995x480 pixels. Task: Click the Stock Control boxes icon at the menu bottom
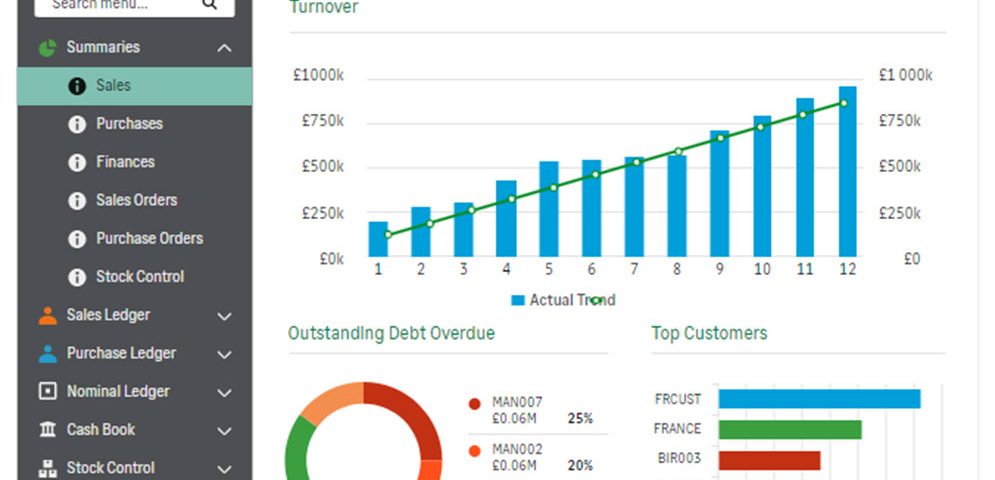(48, 469)
